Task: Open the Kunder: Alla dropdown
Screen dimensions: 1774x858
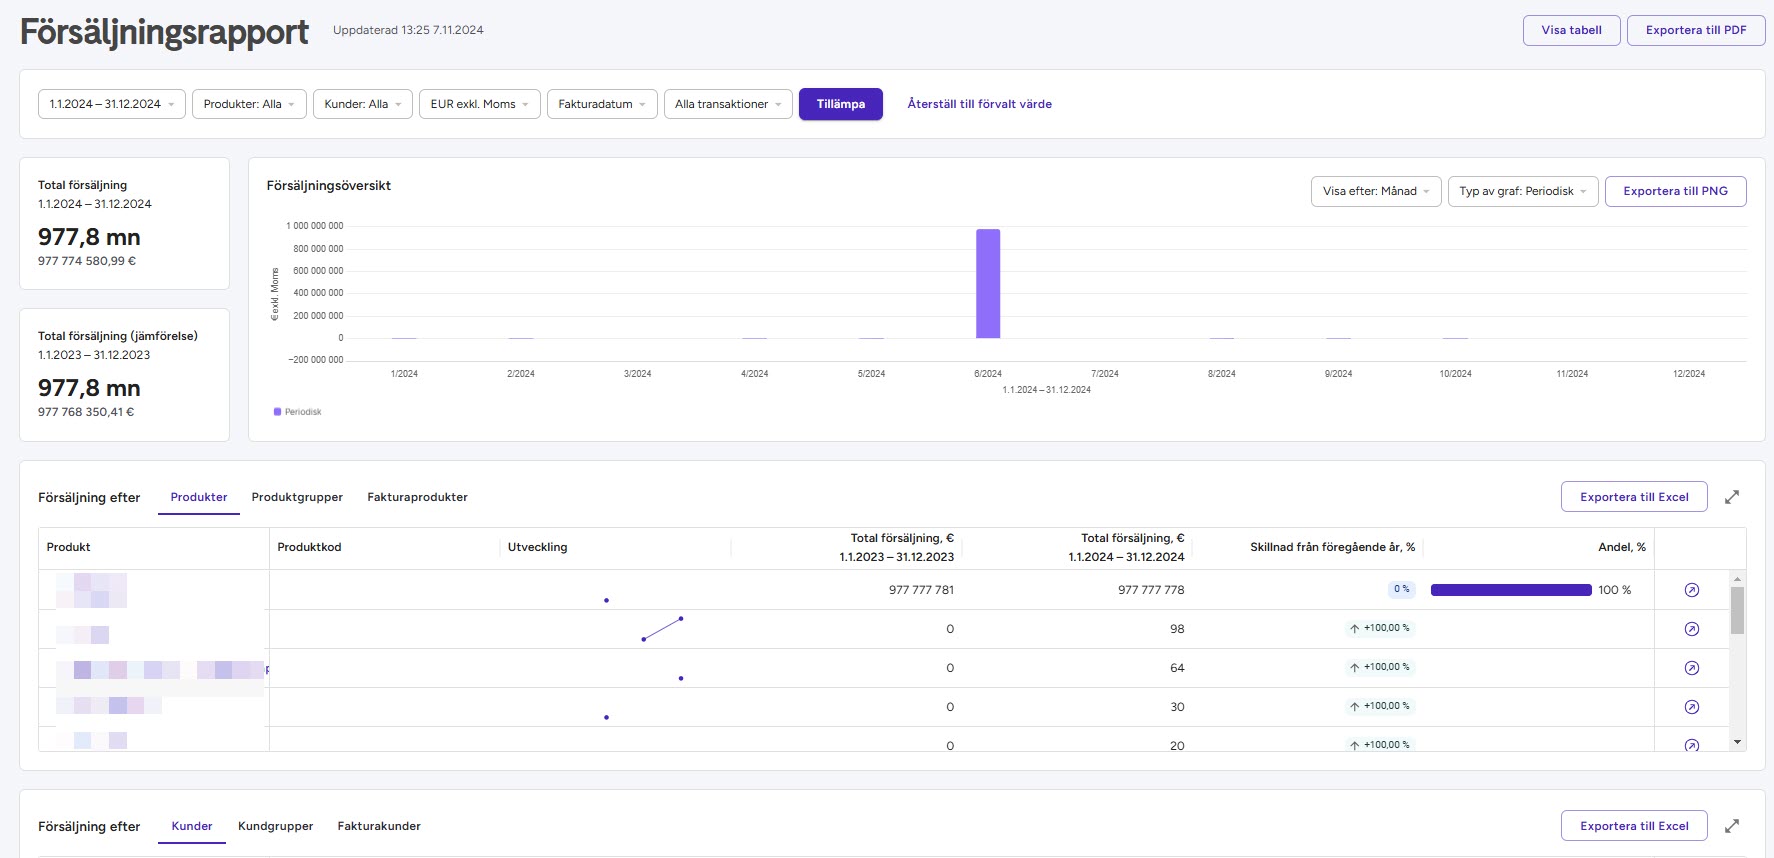Action: click(x=362, y=104)
